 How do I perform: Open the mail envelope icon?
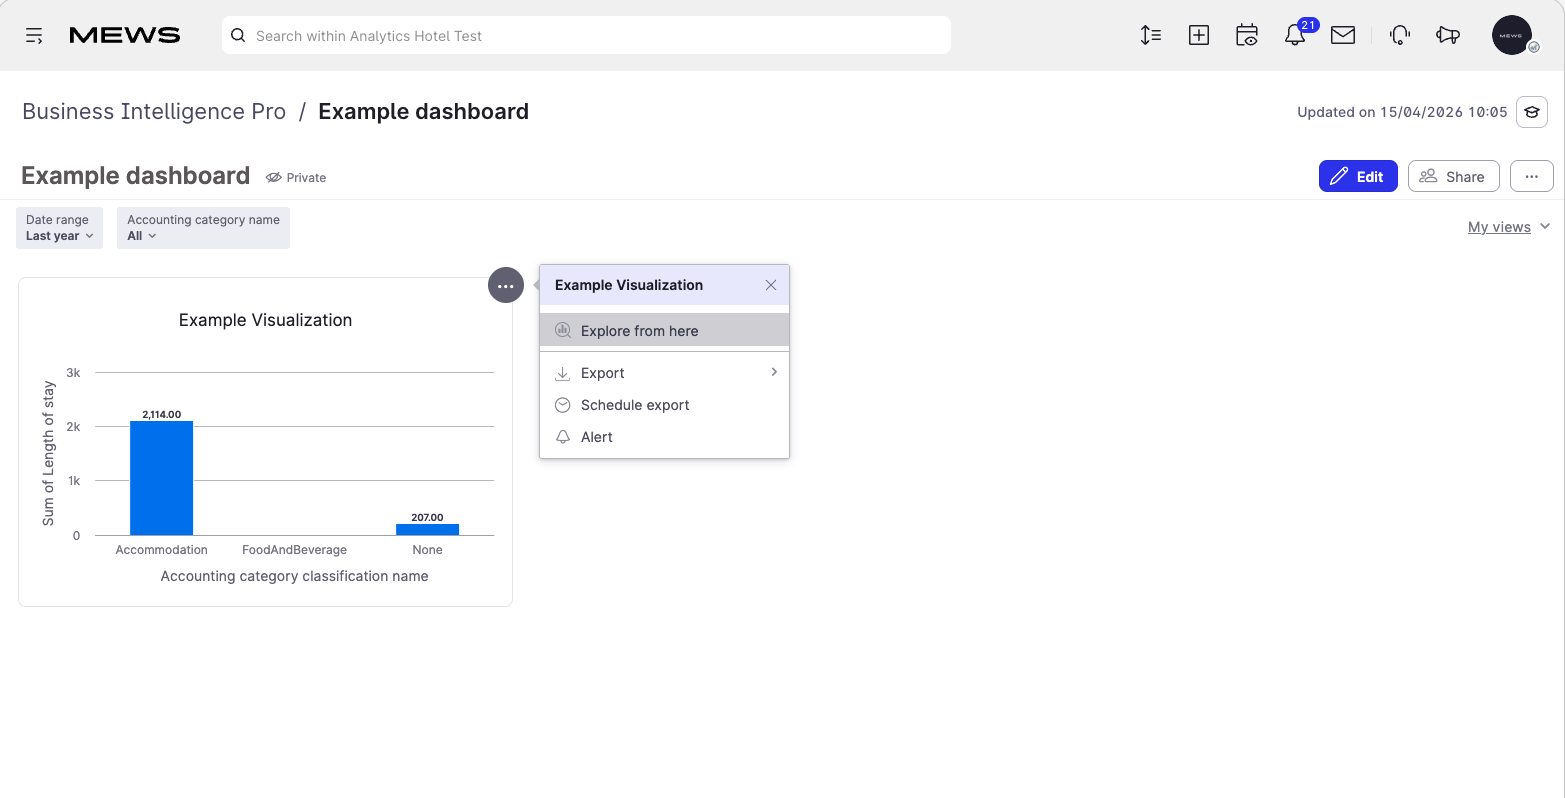(1343, 36)
